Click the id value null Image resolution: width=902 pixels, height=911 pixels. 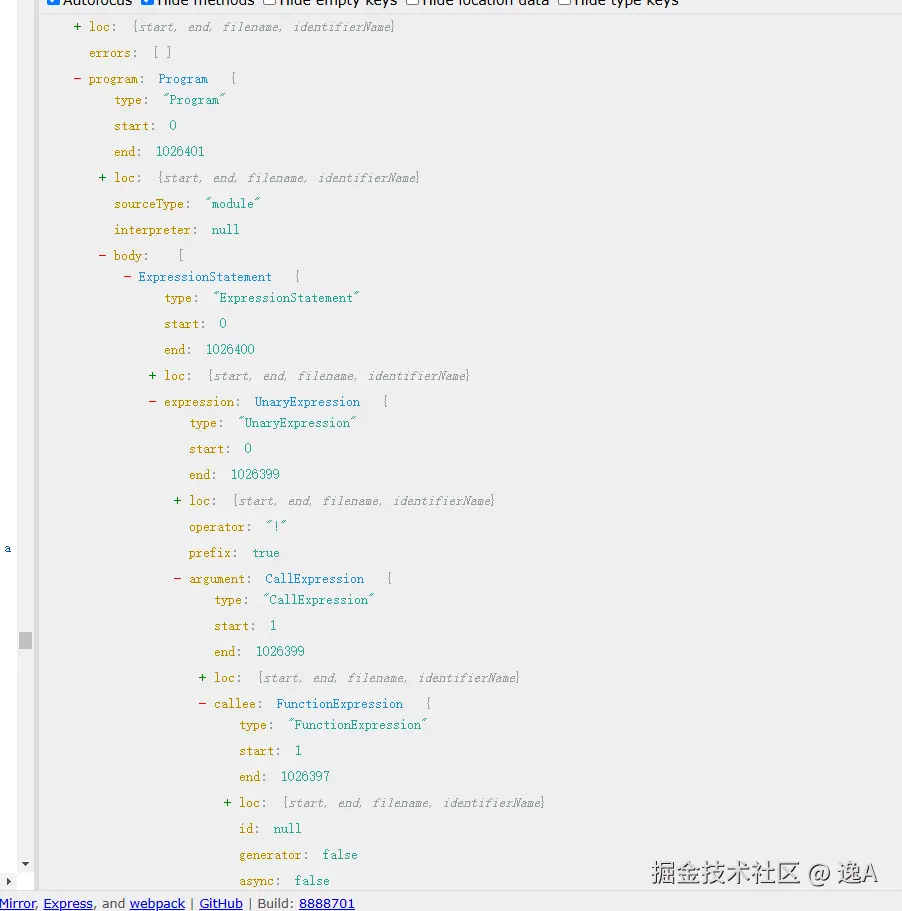[x=288, y=829]
